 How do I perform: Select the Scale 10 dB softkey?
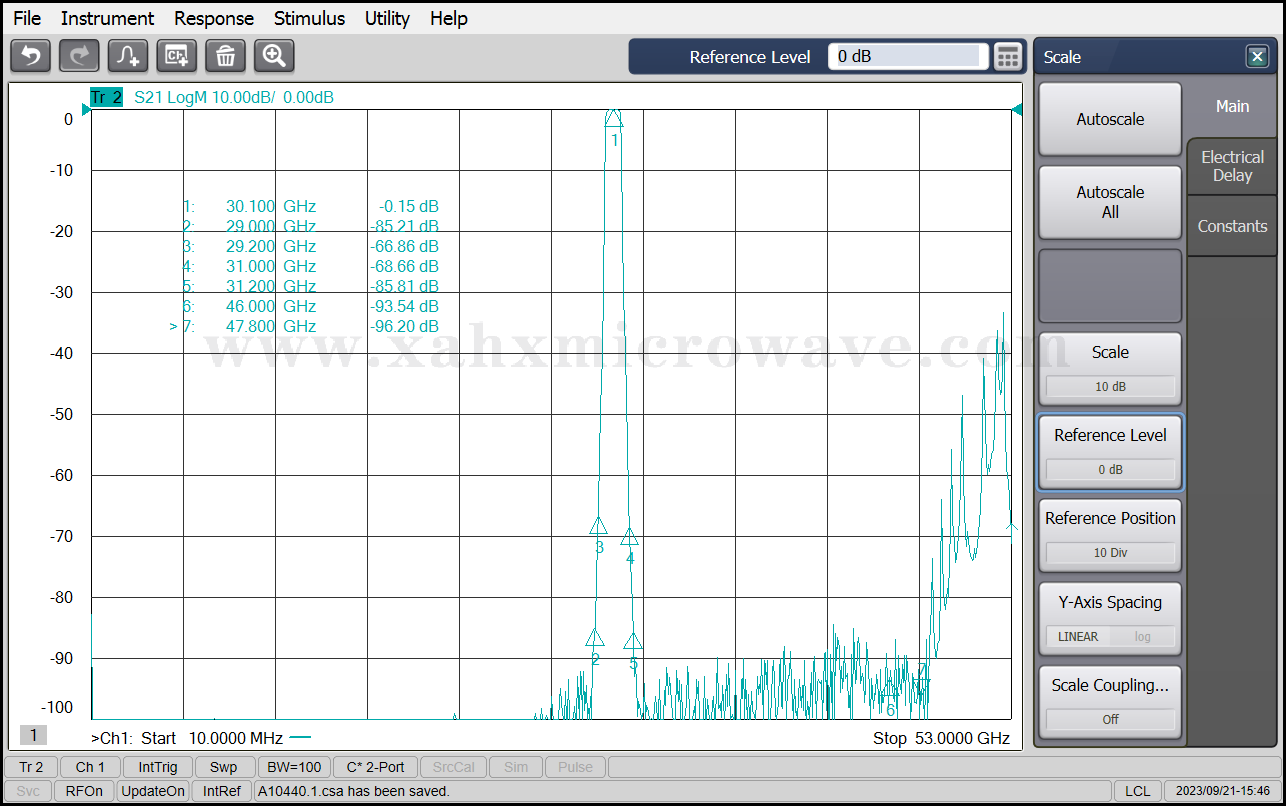click(1110, 369)
